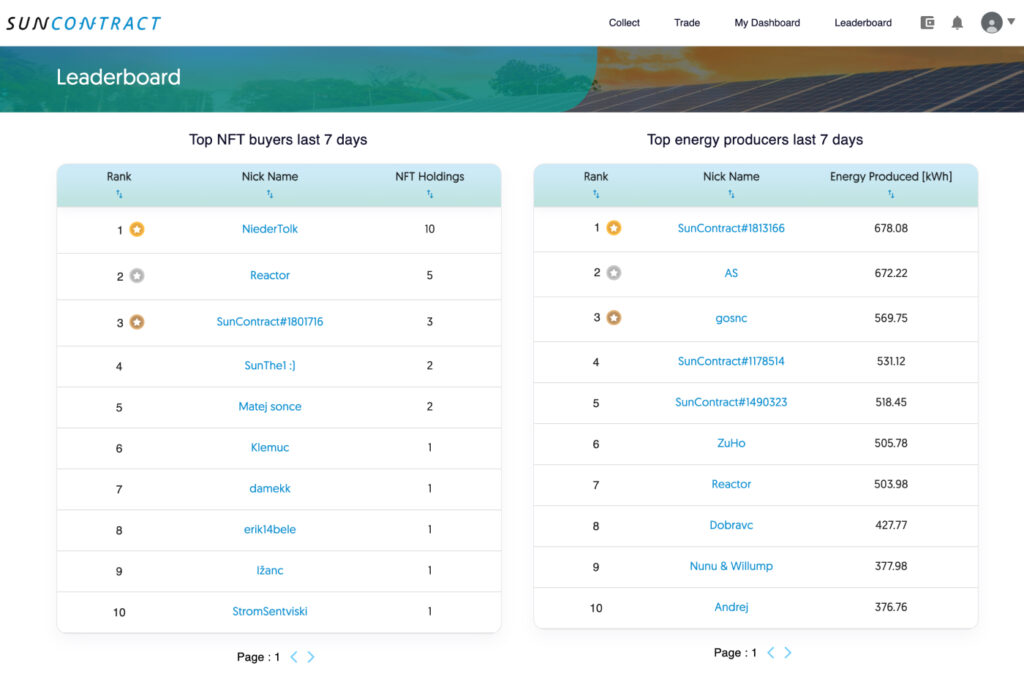Open the wallet icon in header
This screenshot has height=690, width=1024.
pyautogui.click(x=927, y=23)
